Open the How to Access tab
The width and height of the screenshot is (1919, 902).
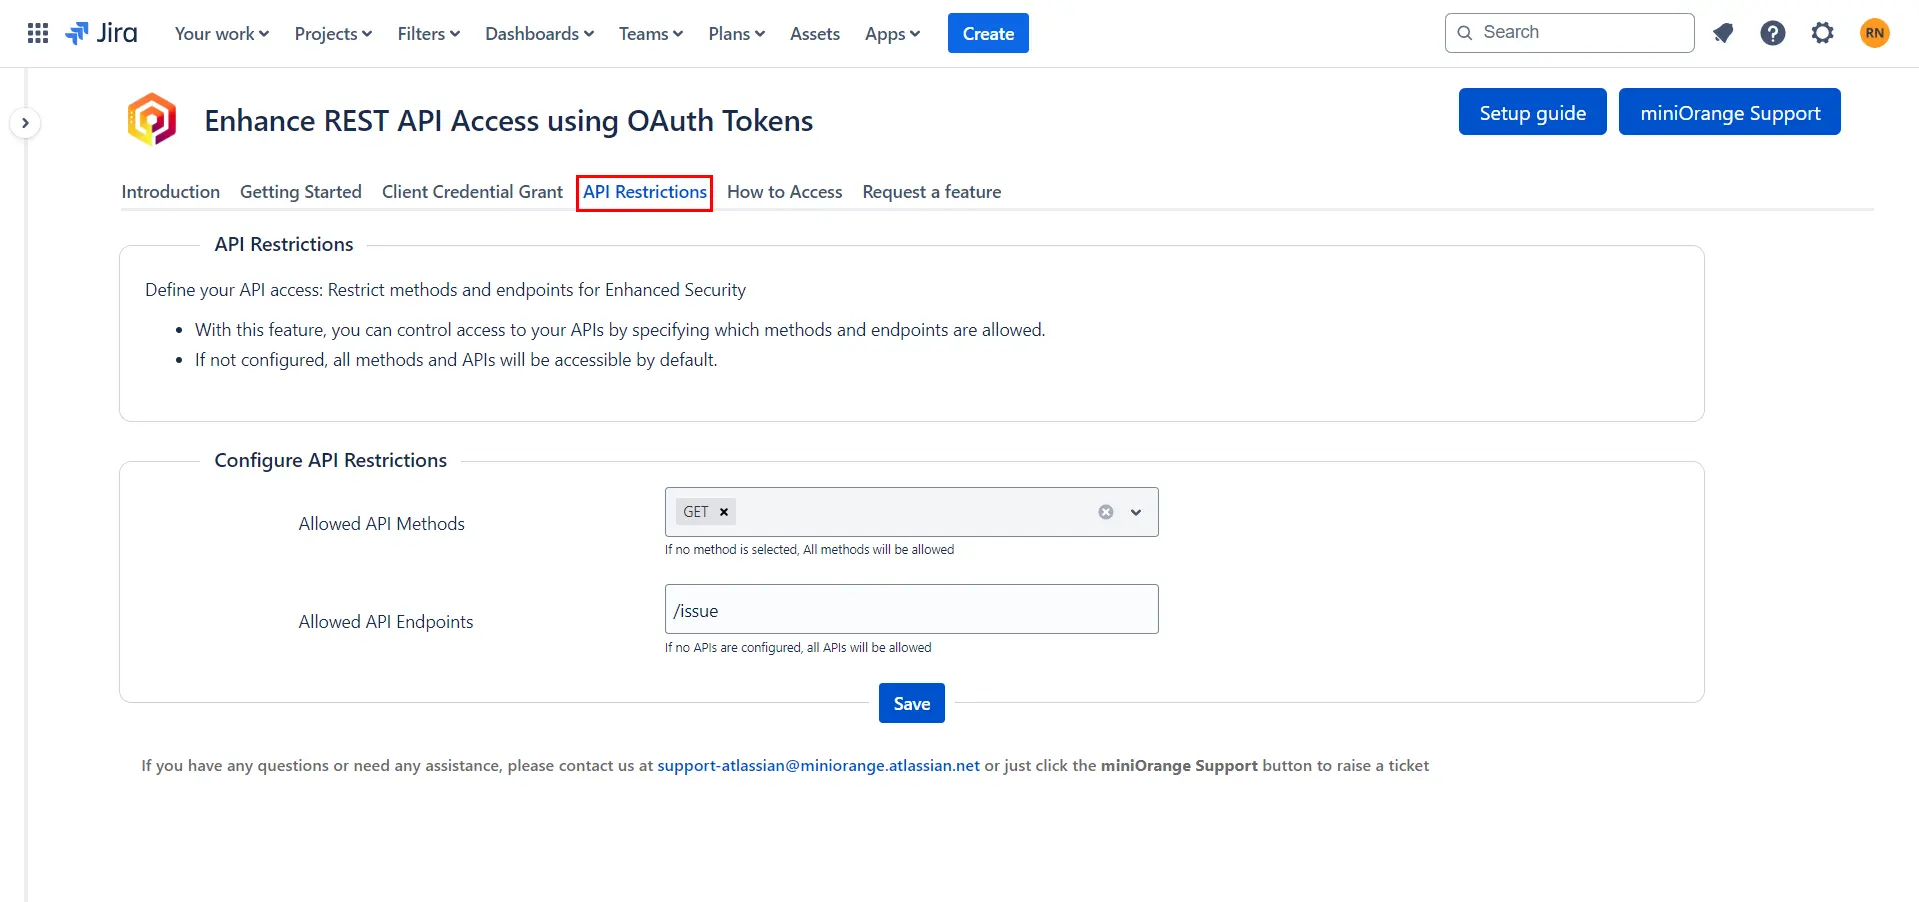[x=785, y=192]
